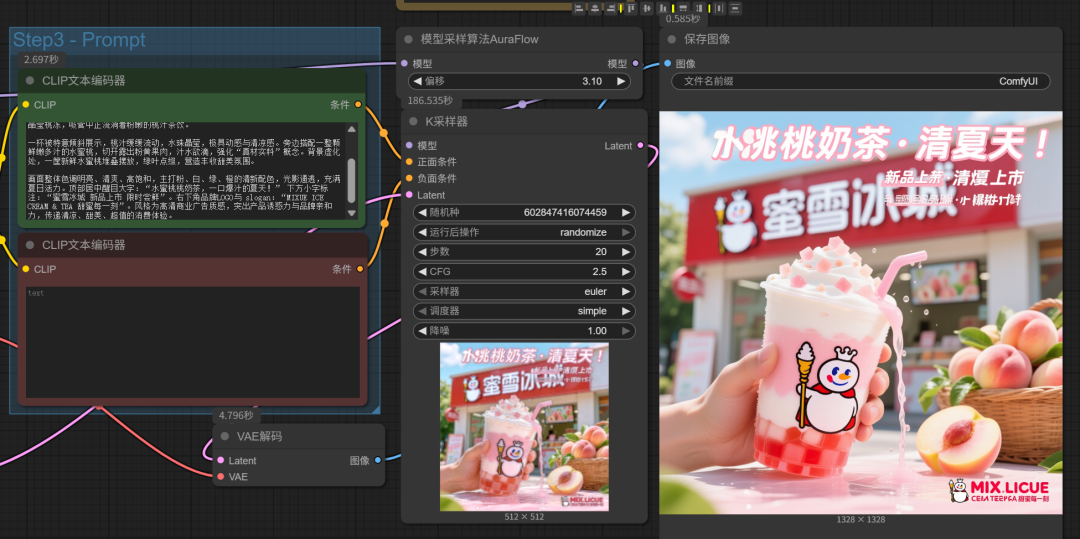Make selected nodes equal width
The height and width of the screenshot is (539, 1080).
pos(683,8)
